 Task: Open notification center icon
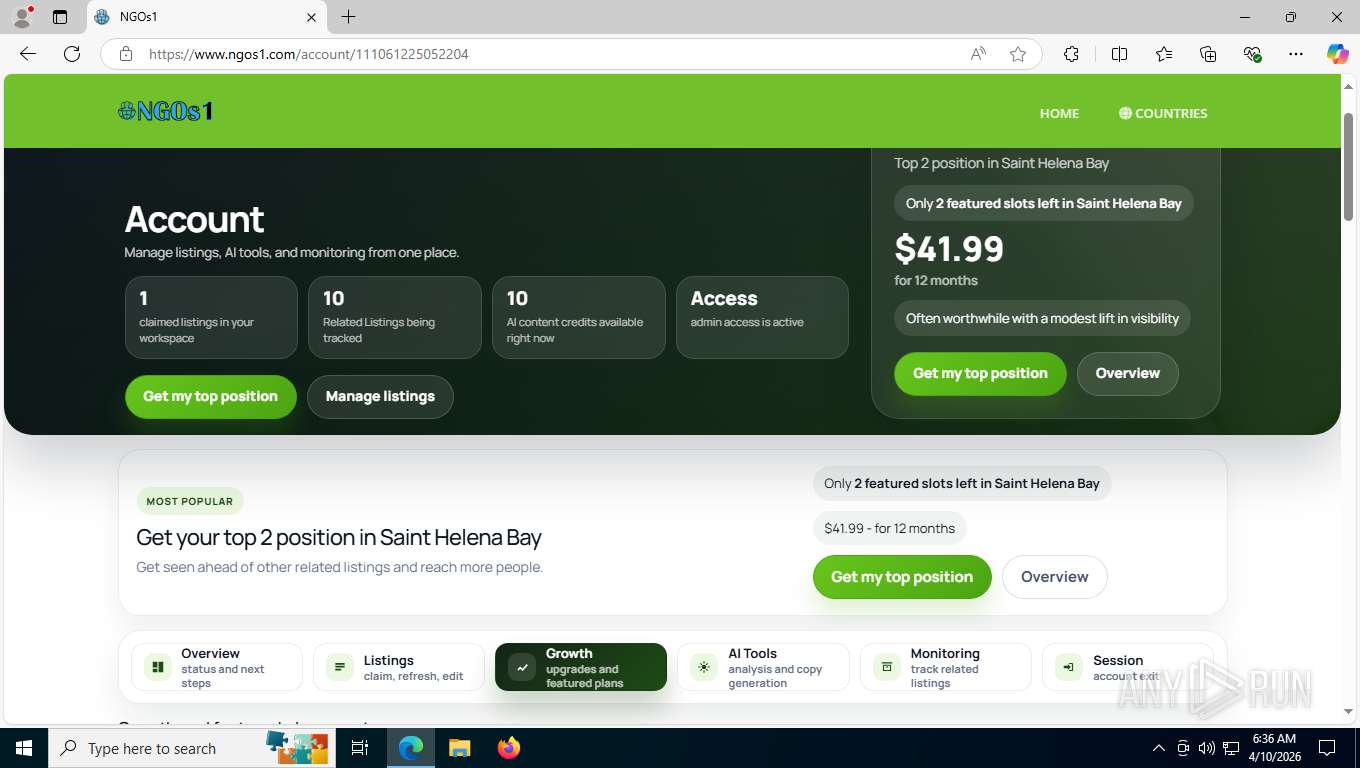coord(1327,748)
